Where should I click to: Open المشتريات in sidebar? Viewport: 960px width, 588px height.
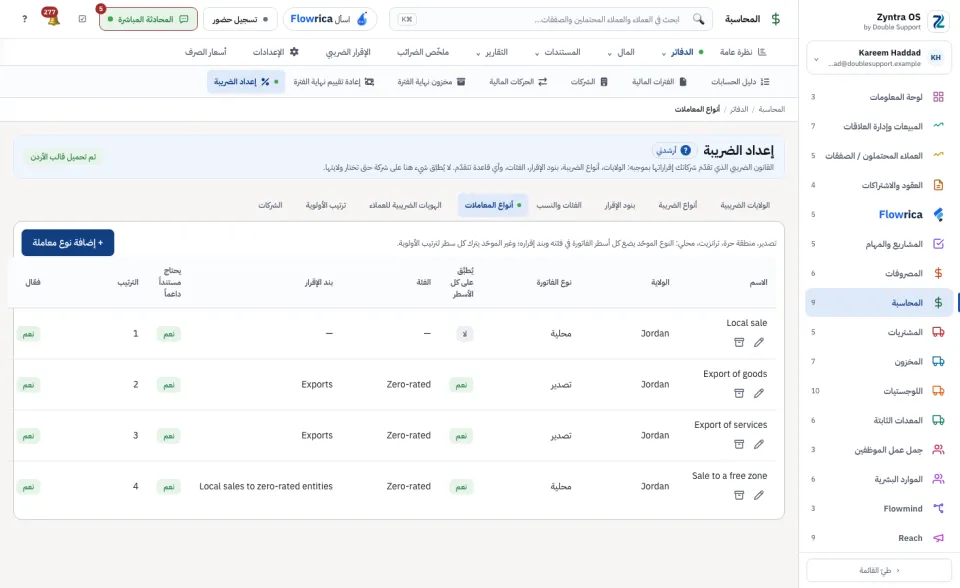tap(879, 332)
